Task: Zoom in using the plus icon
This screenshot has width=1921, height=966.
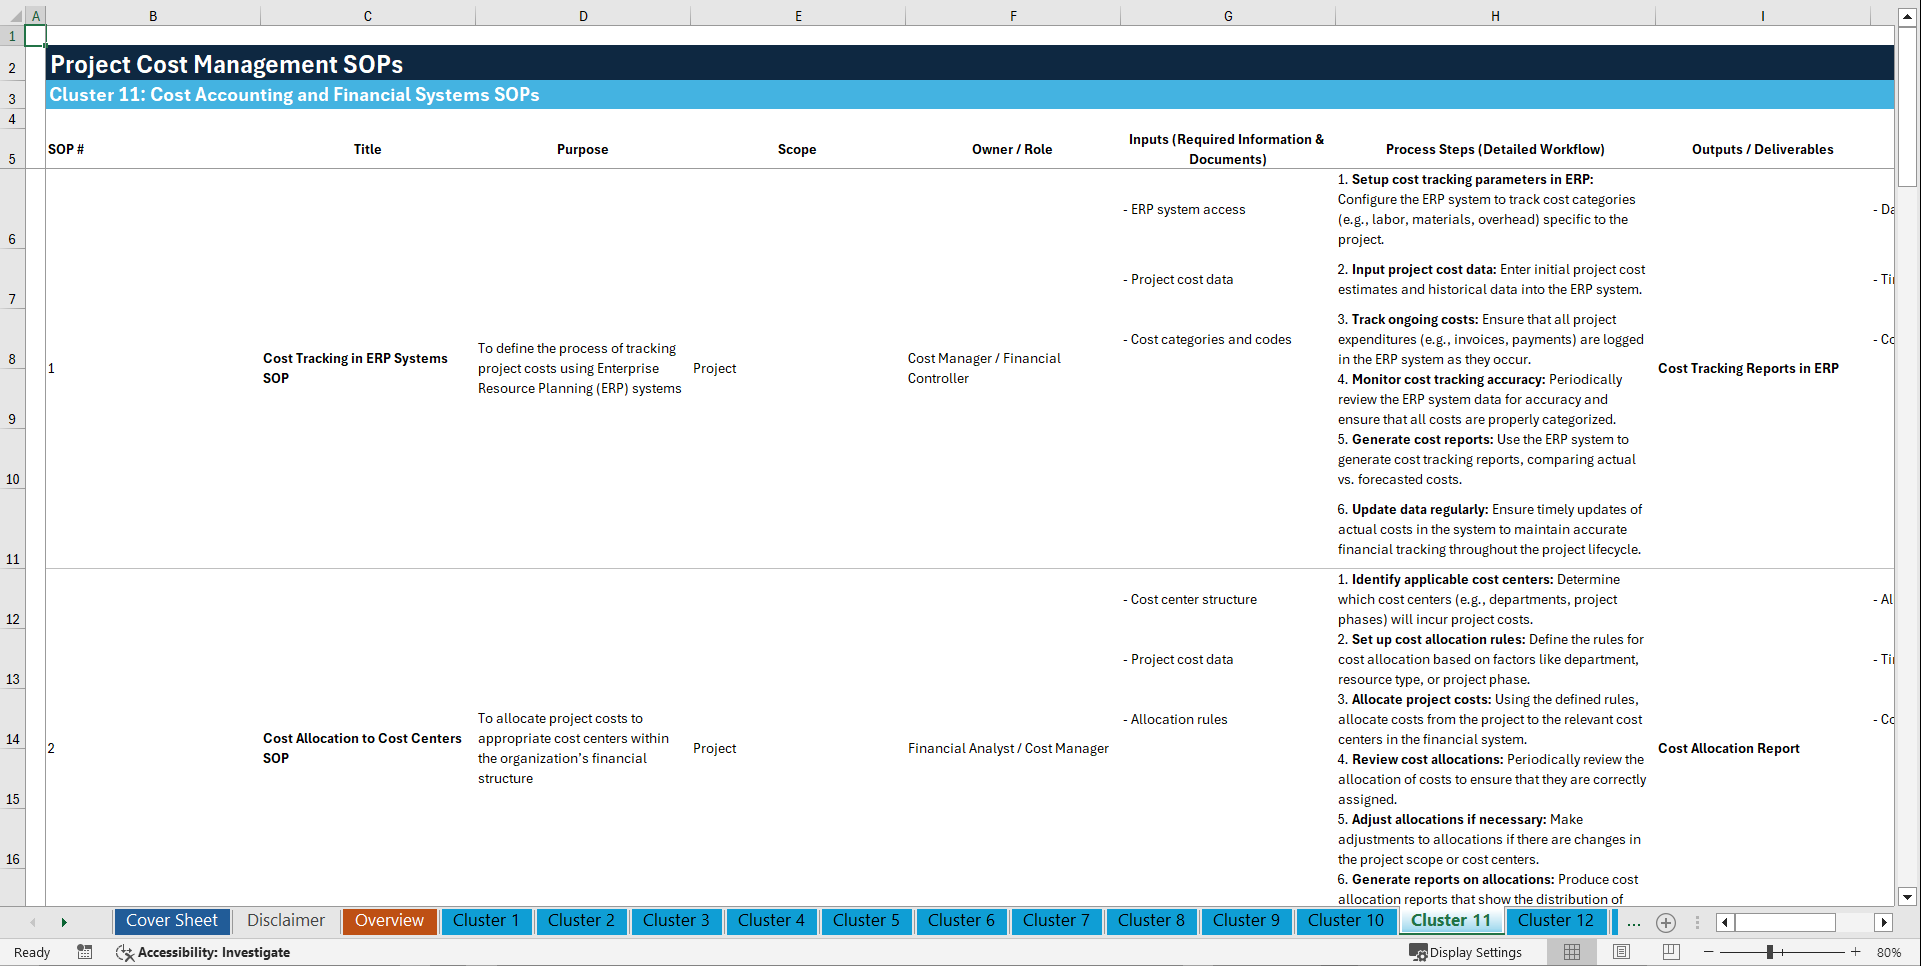Action: 1855,951
